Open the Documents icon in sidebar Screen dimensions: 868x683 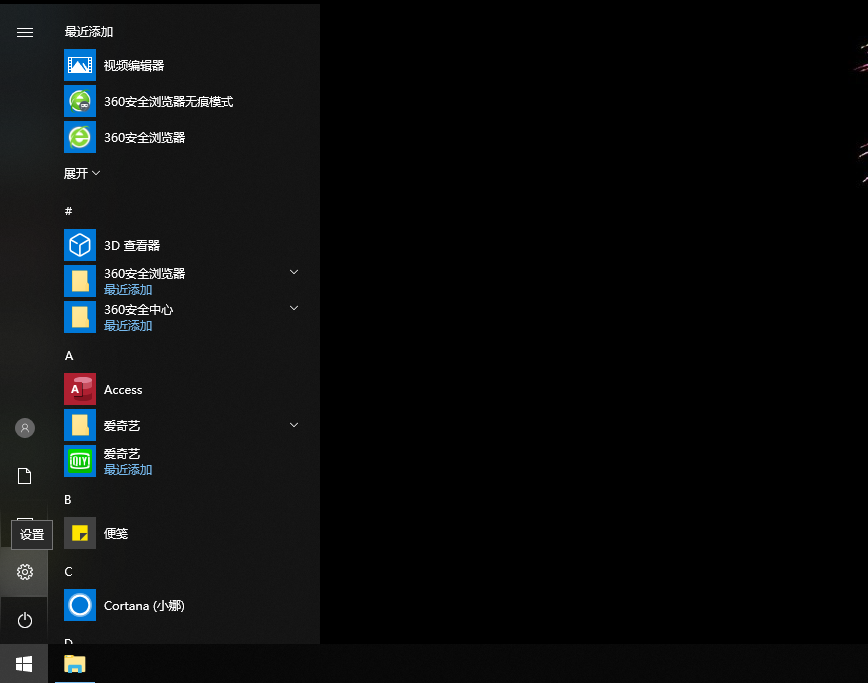point(24,476)
